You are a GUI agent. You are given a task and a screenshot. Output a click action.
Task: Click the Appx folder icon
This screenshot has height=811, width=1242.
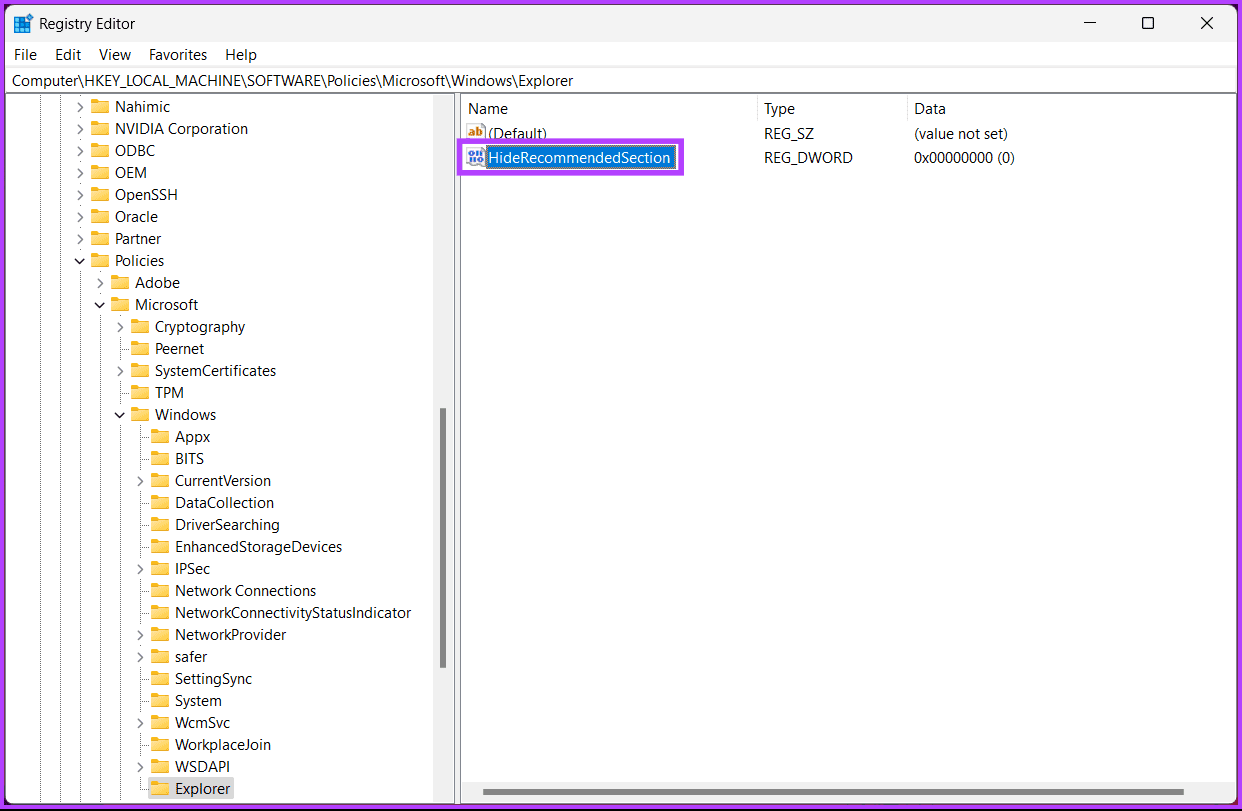159,437
